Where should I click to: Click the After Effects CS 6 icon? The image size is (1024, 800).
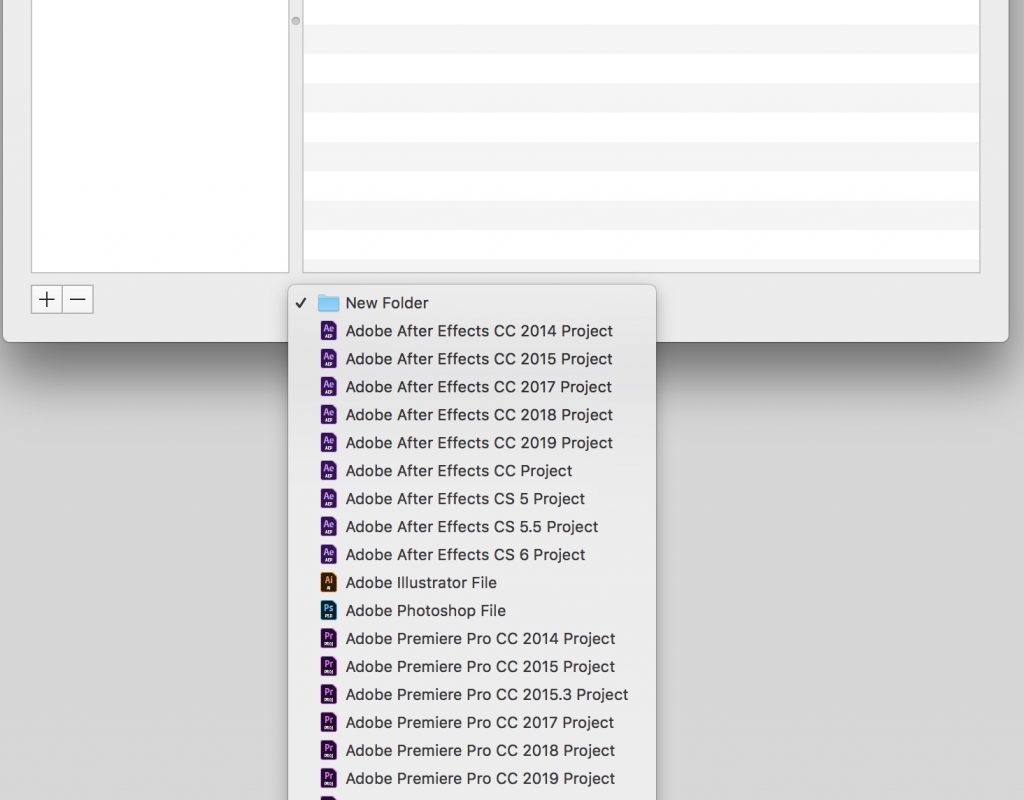328,554
